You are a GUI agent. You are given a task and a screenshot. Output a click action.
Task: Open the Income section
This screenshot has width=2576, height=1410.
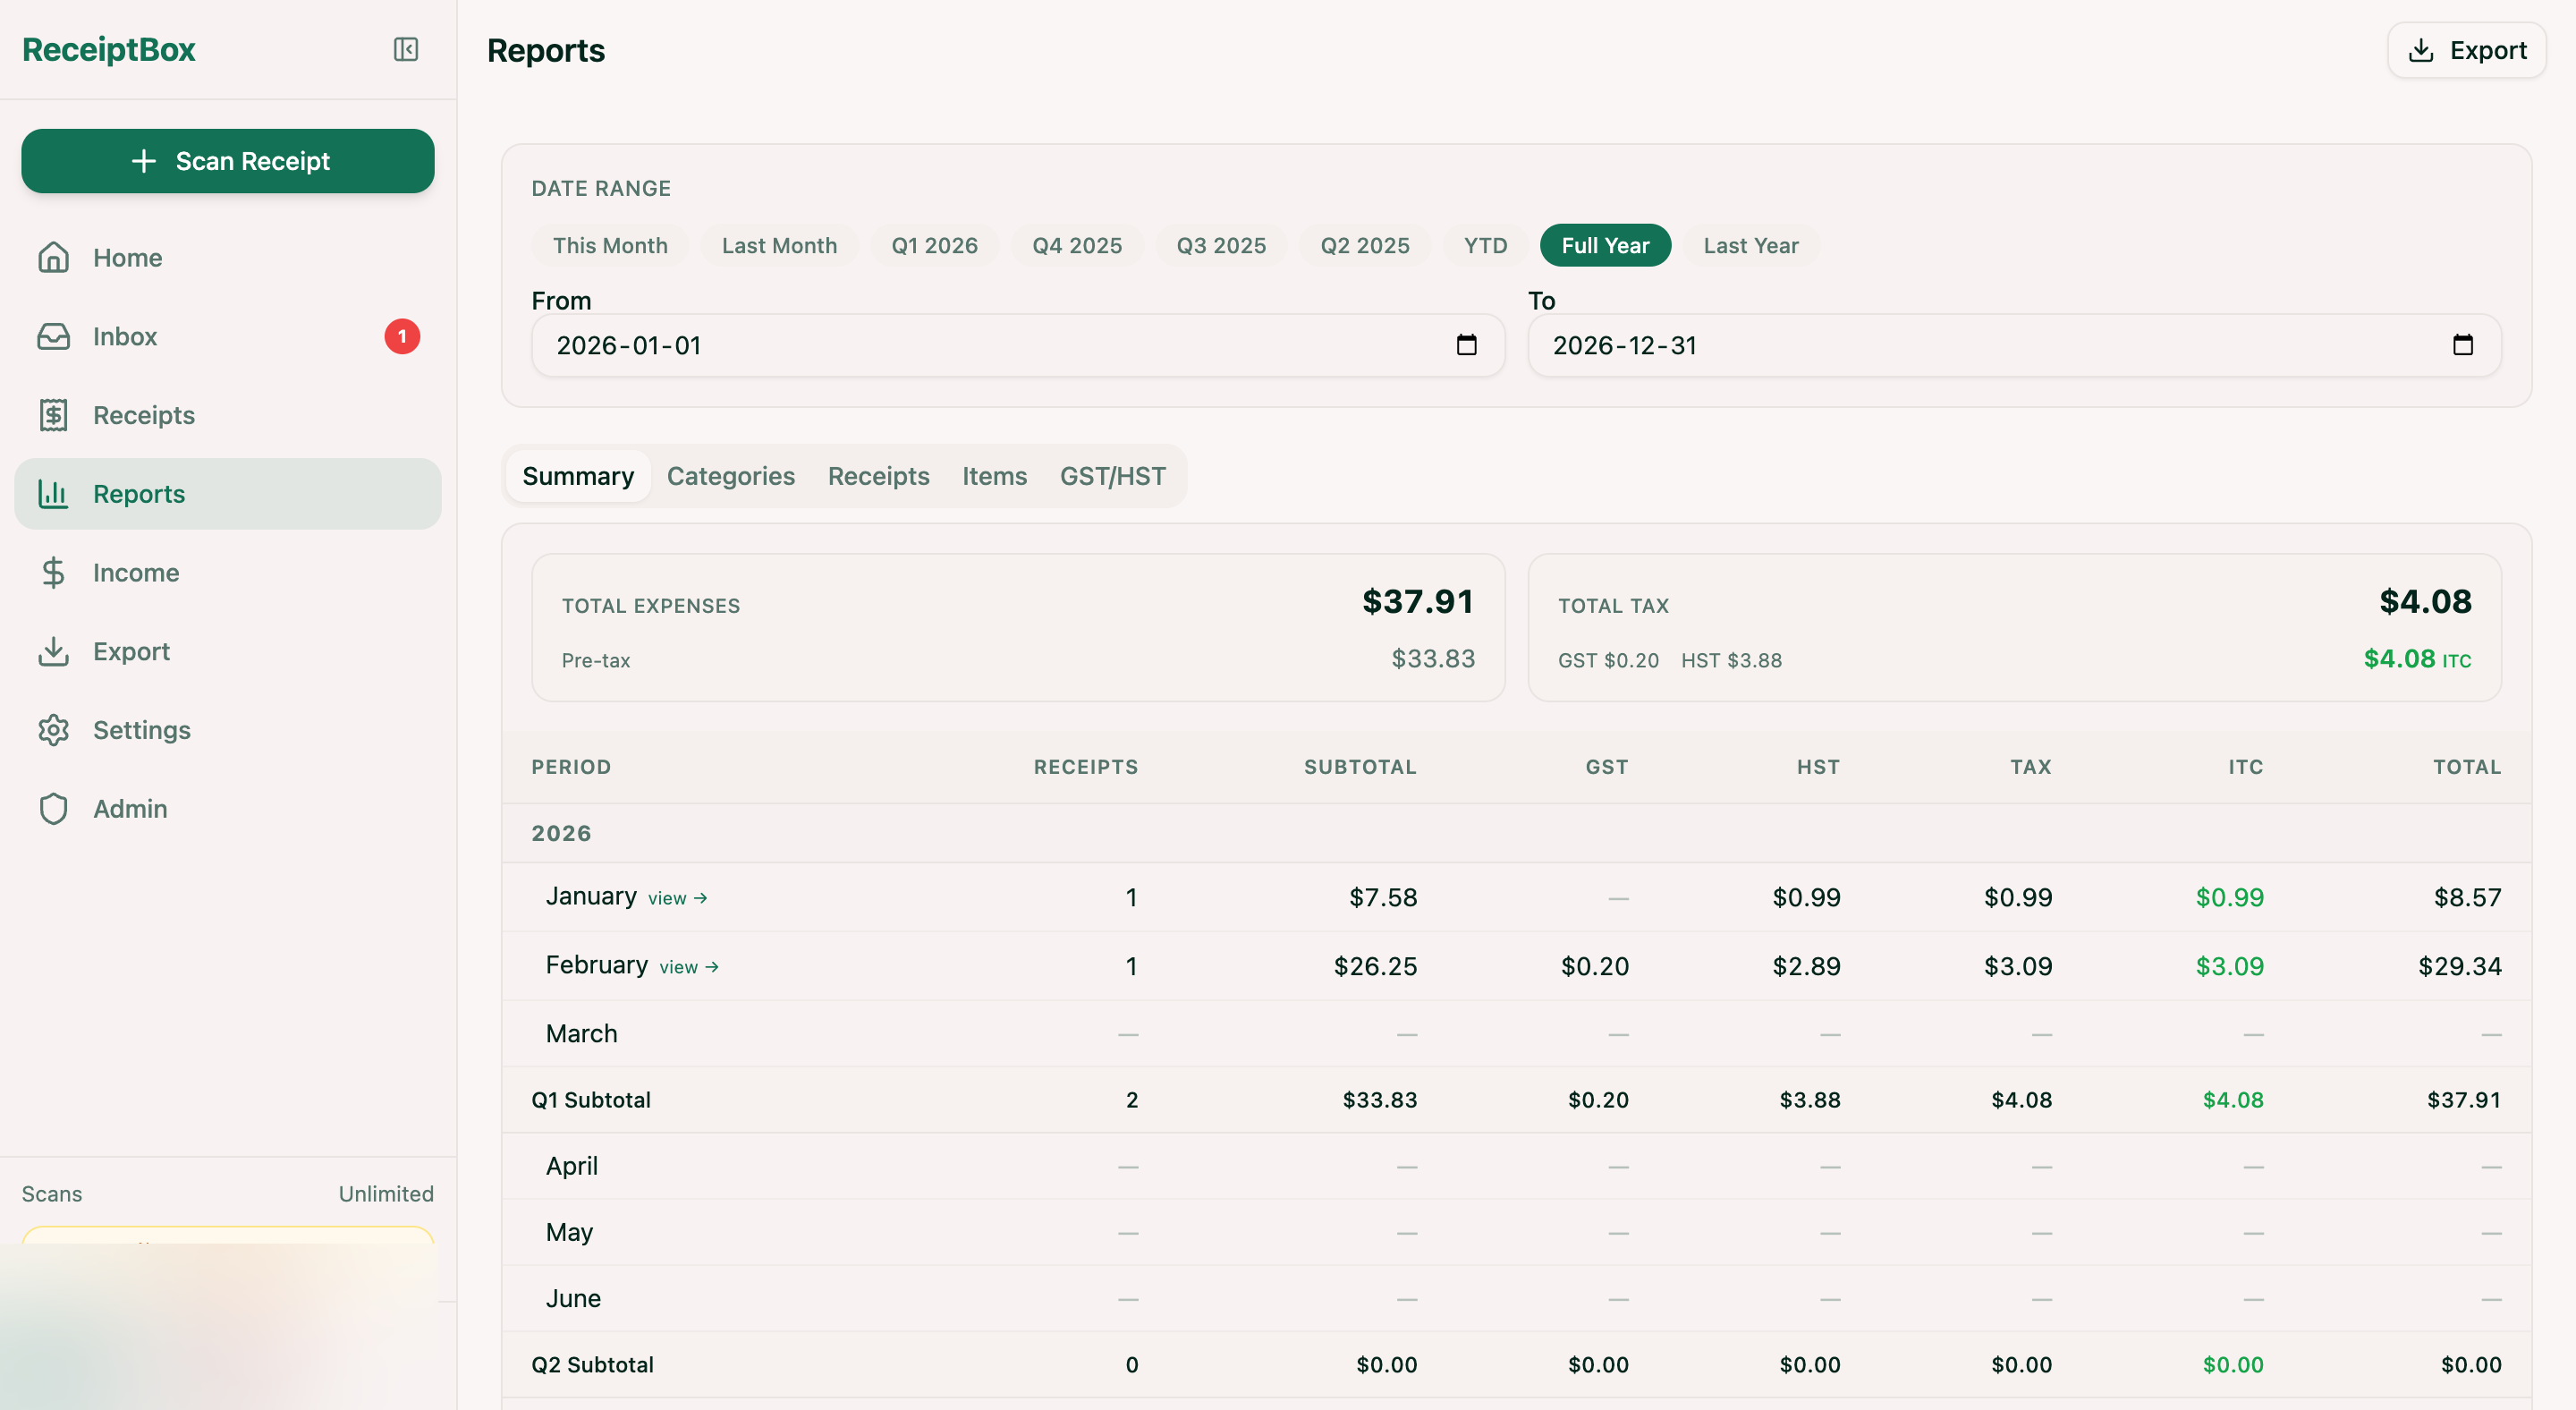tap(134, 572)
